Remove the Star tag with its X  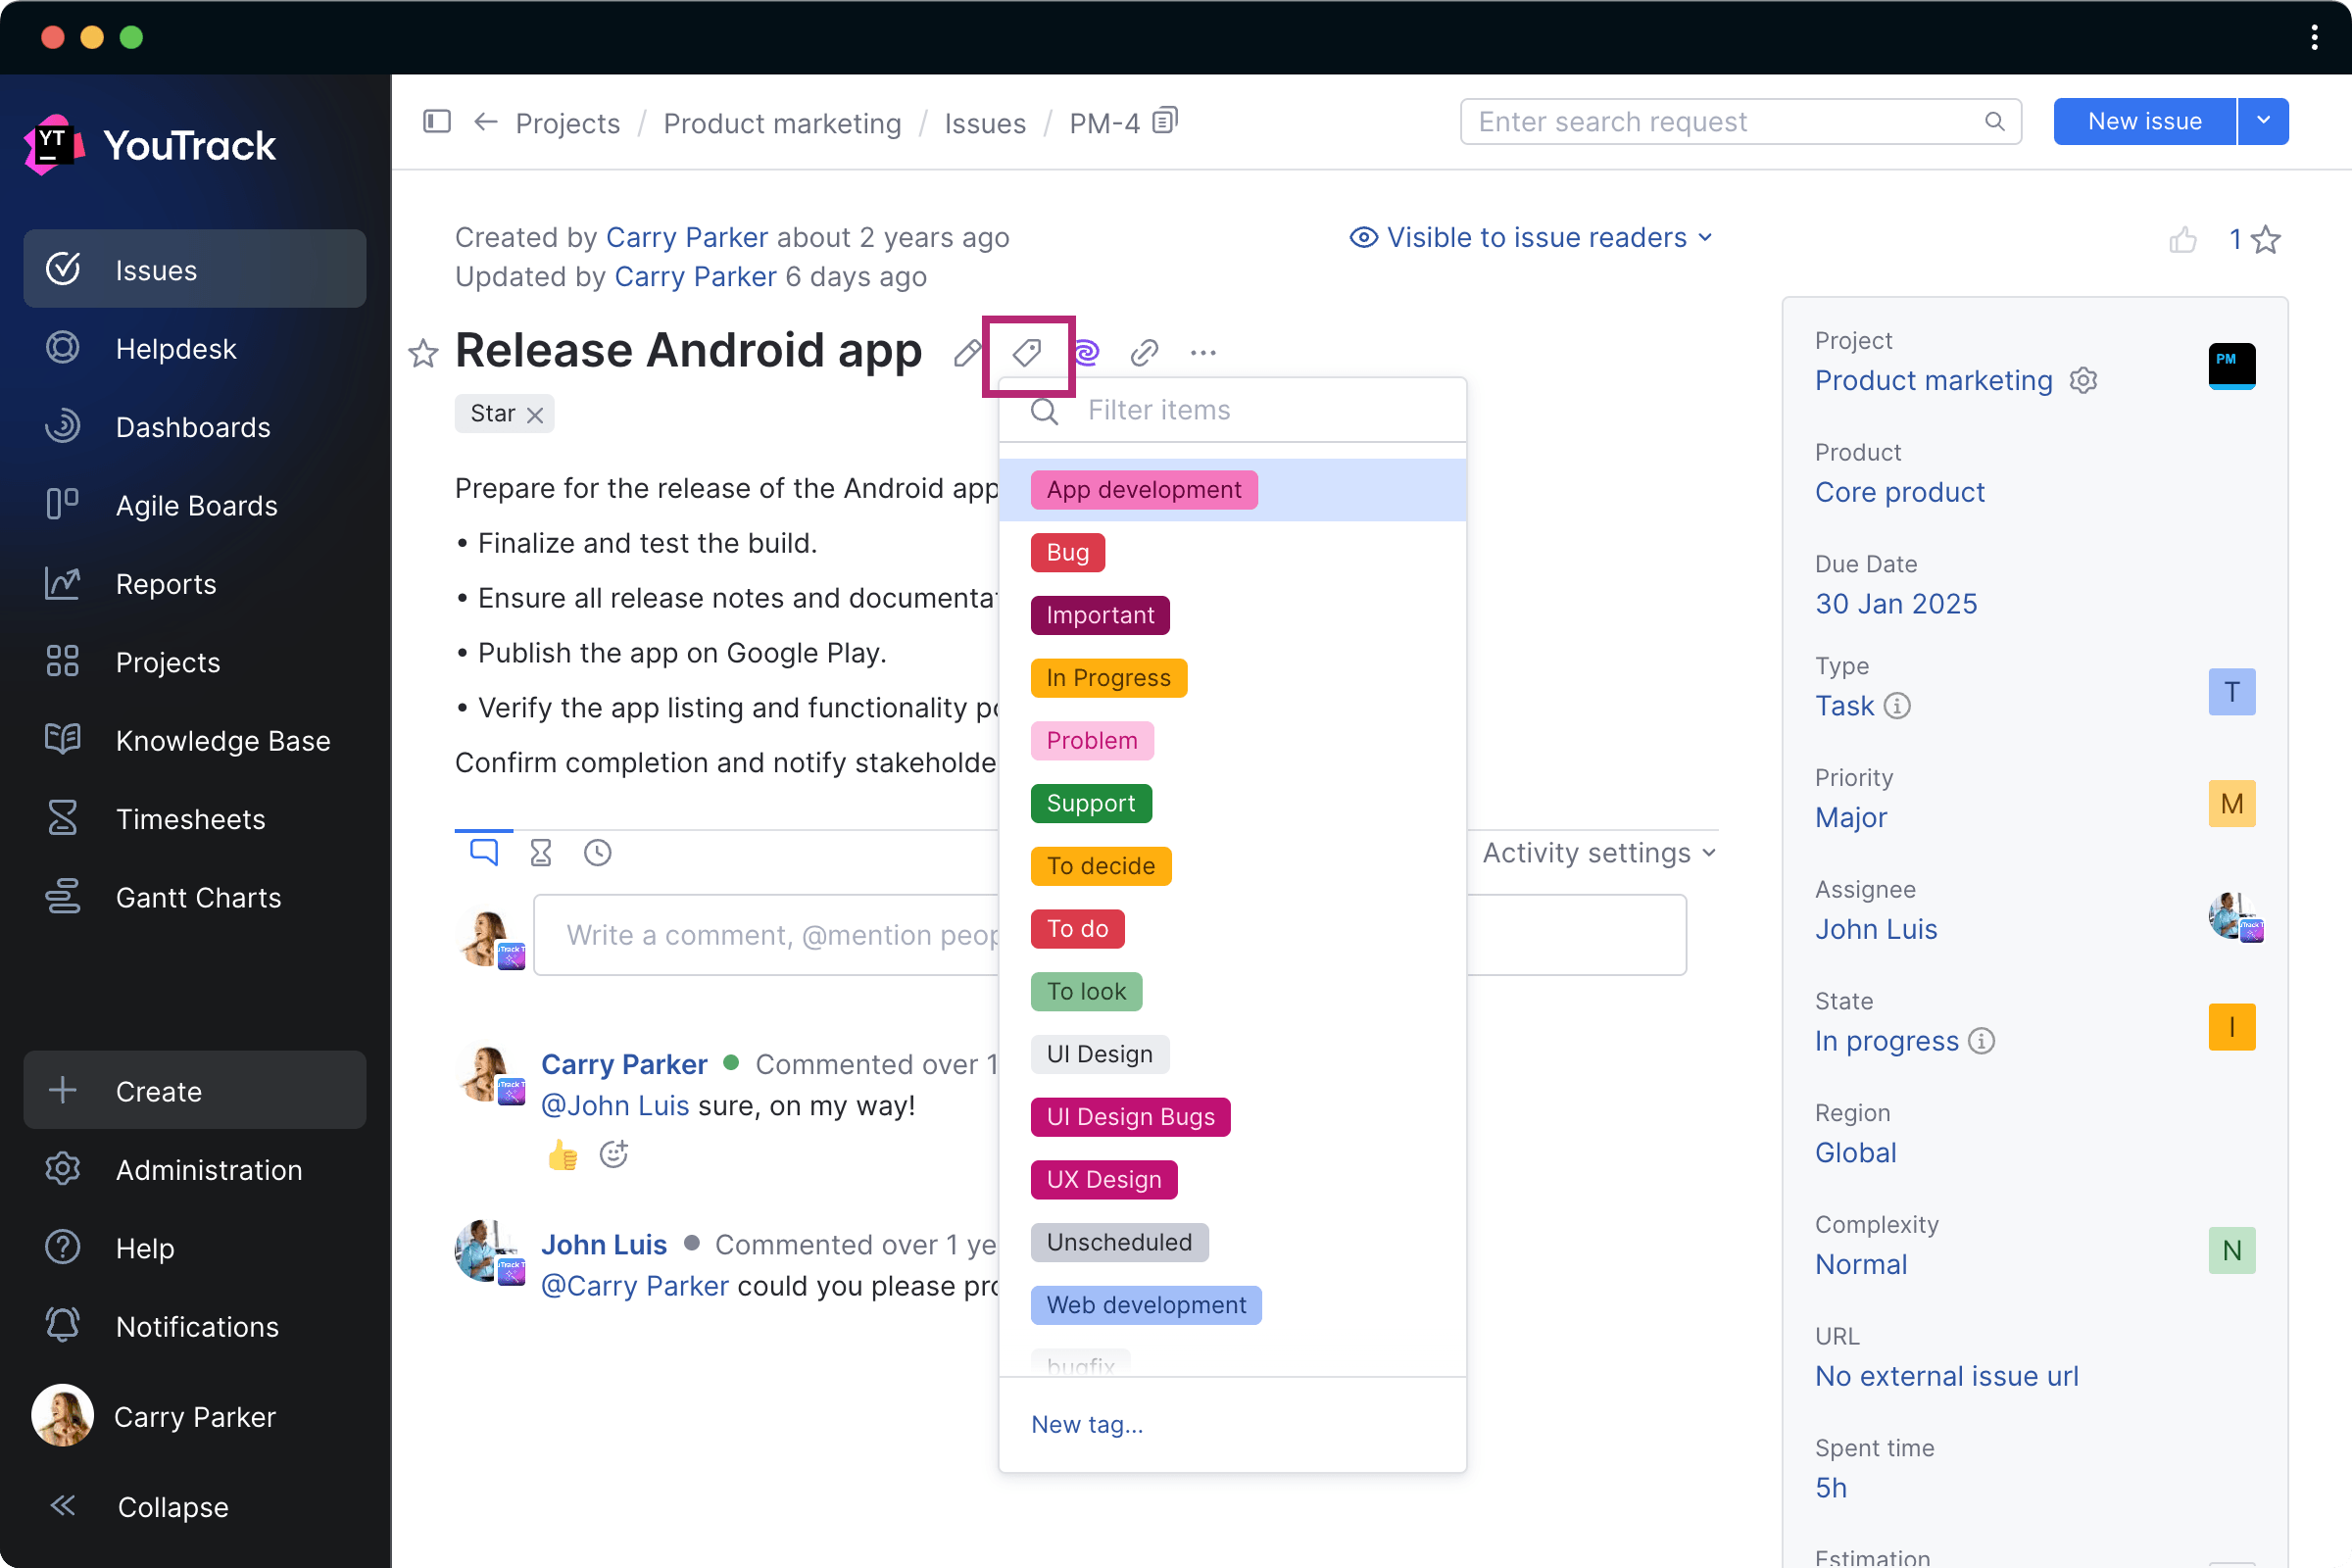[x=536, y=413]
